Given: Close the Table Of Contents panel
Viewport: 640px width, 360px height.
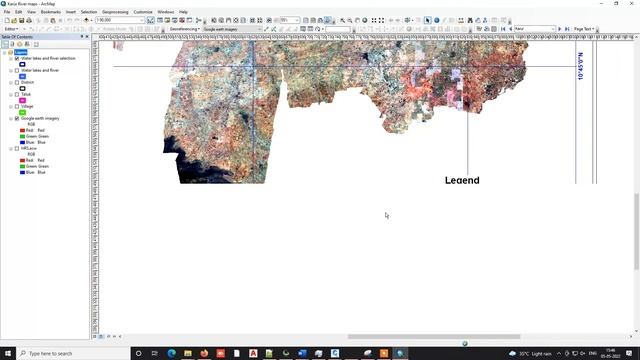Looking at the screenshot, I should [87, 37].
